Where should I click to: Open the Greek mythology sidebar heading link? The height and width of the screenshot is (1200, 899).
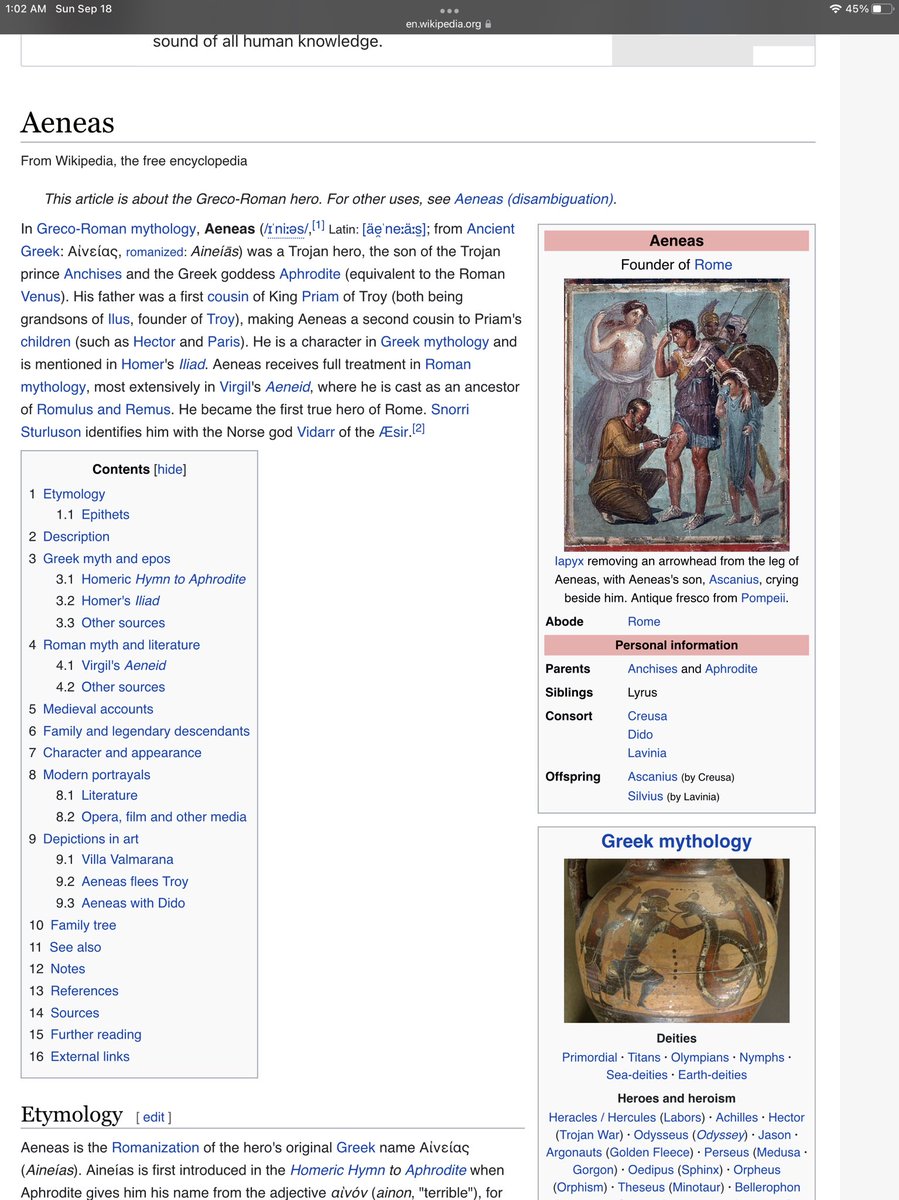point(676,841)
